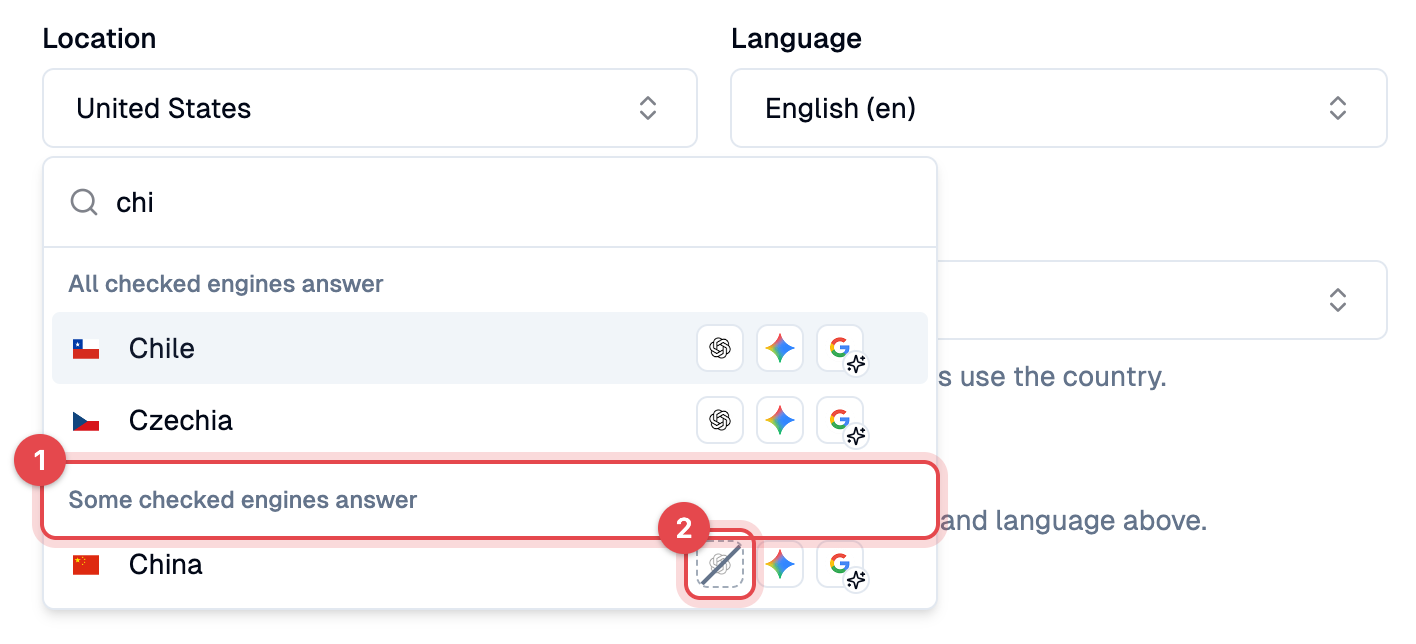Select Czechia from the location list

point(490,420)
